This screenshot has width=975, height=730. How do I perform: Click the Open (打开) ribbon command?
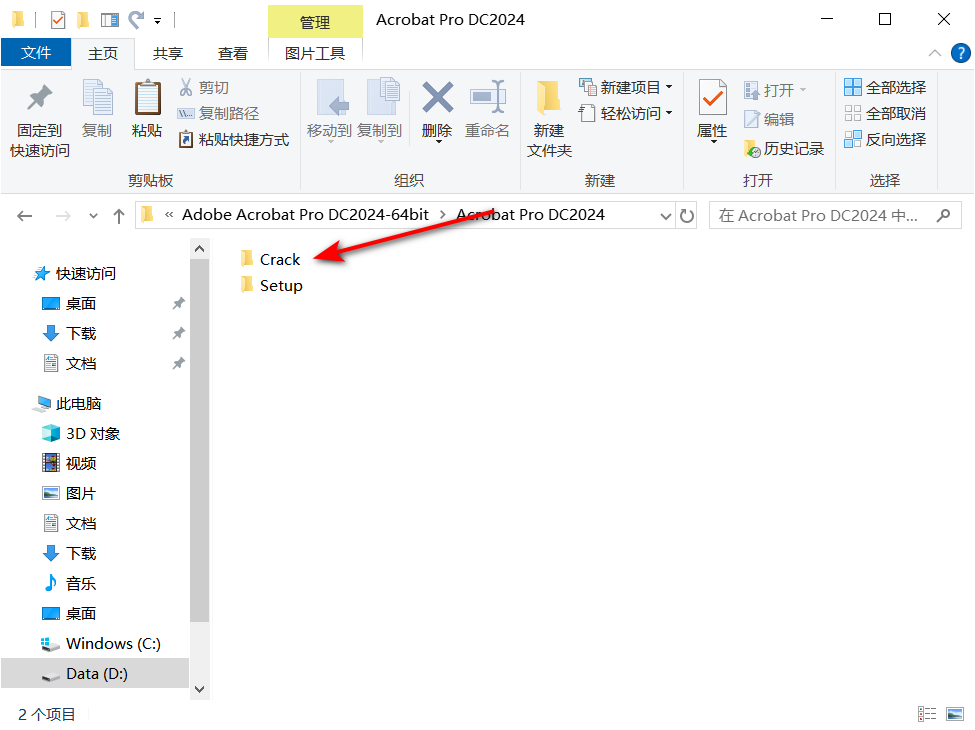click(x=775, y=91)
